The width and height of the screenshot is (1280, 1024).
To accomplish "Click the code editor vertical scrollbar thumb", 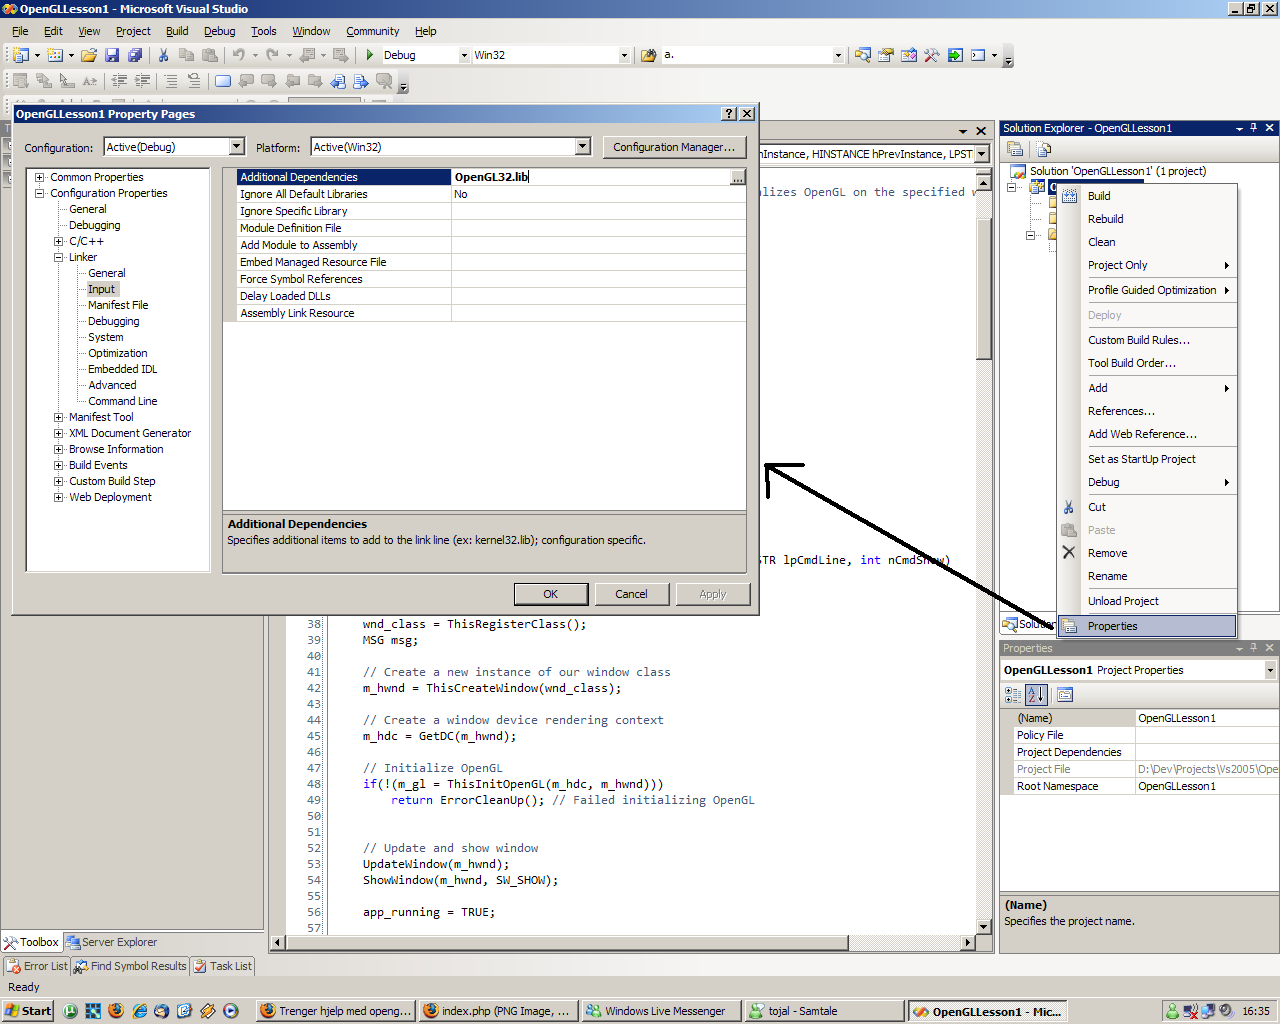I will pyautogui.click(x=984, y=290).
